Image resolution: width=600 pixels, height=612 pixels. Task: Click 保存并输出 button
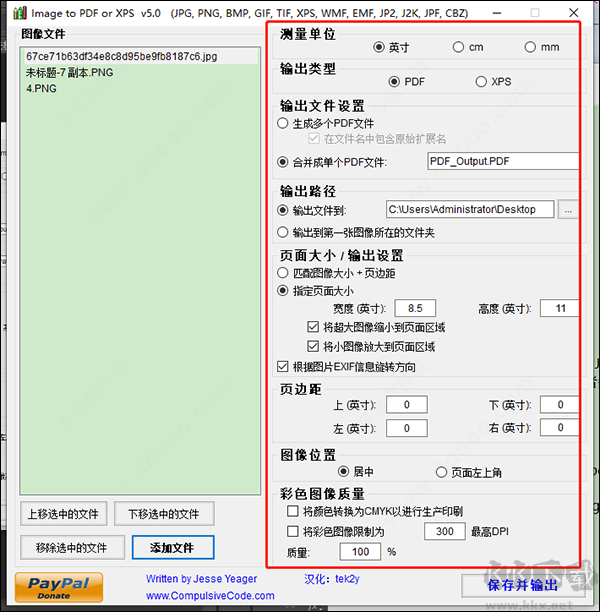[522, 585]
